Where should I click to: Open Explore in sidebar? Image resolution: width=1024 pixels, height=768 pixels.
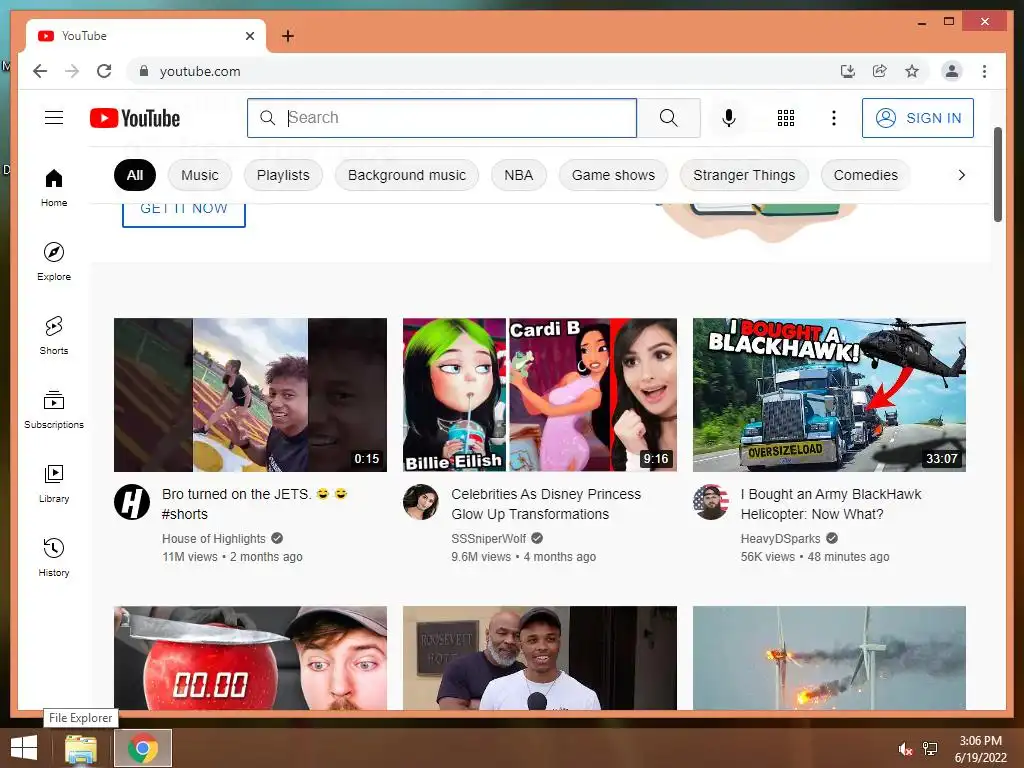tap(54, 261)
